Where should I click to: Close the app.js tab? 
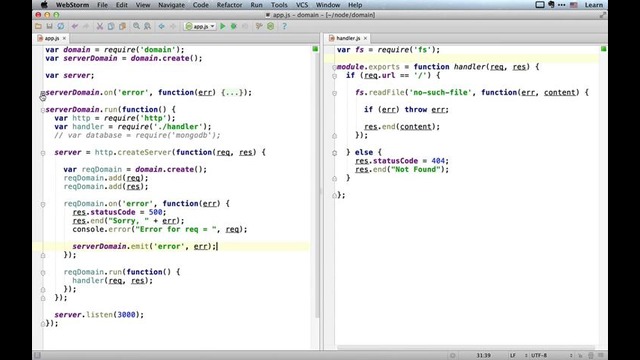pyautogui.click(x=64, y=38)
